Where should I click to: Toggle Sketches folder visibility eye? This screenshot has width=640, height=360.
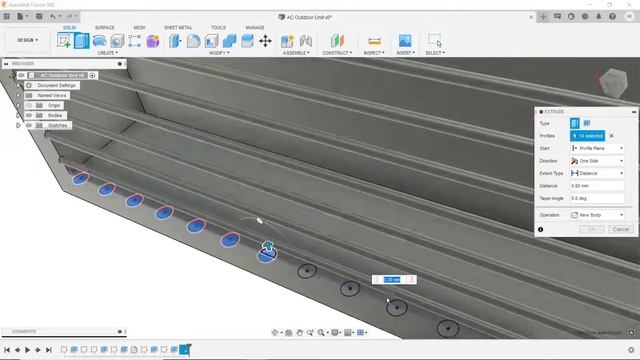click(29, 125)
